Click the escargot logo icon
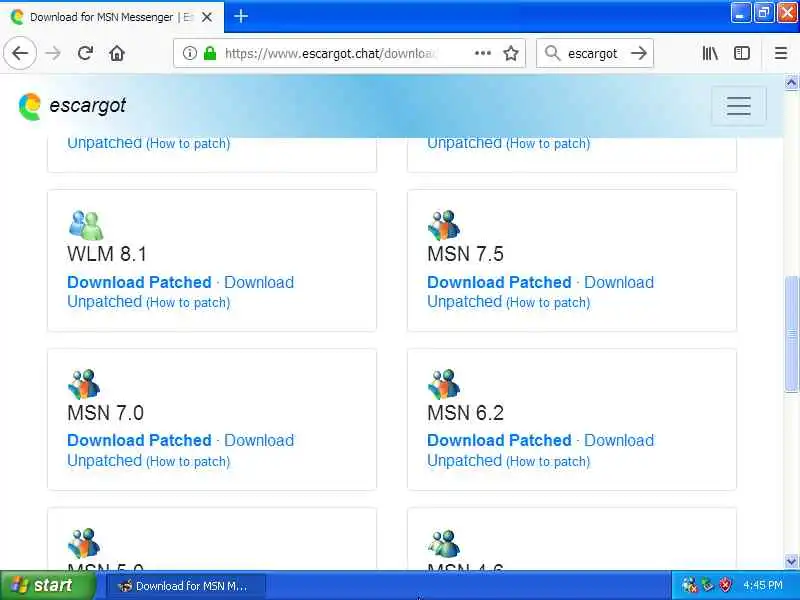The width and height of the screenshot is (800, 600). pos(30,107)
